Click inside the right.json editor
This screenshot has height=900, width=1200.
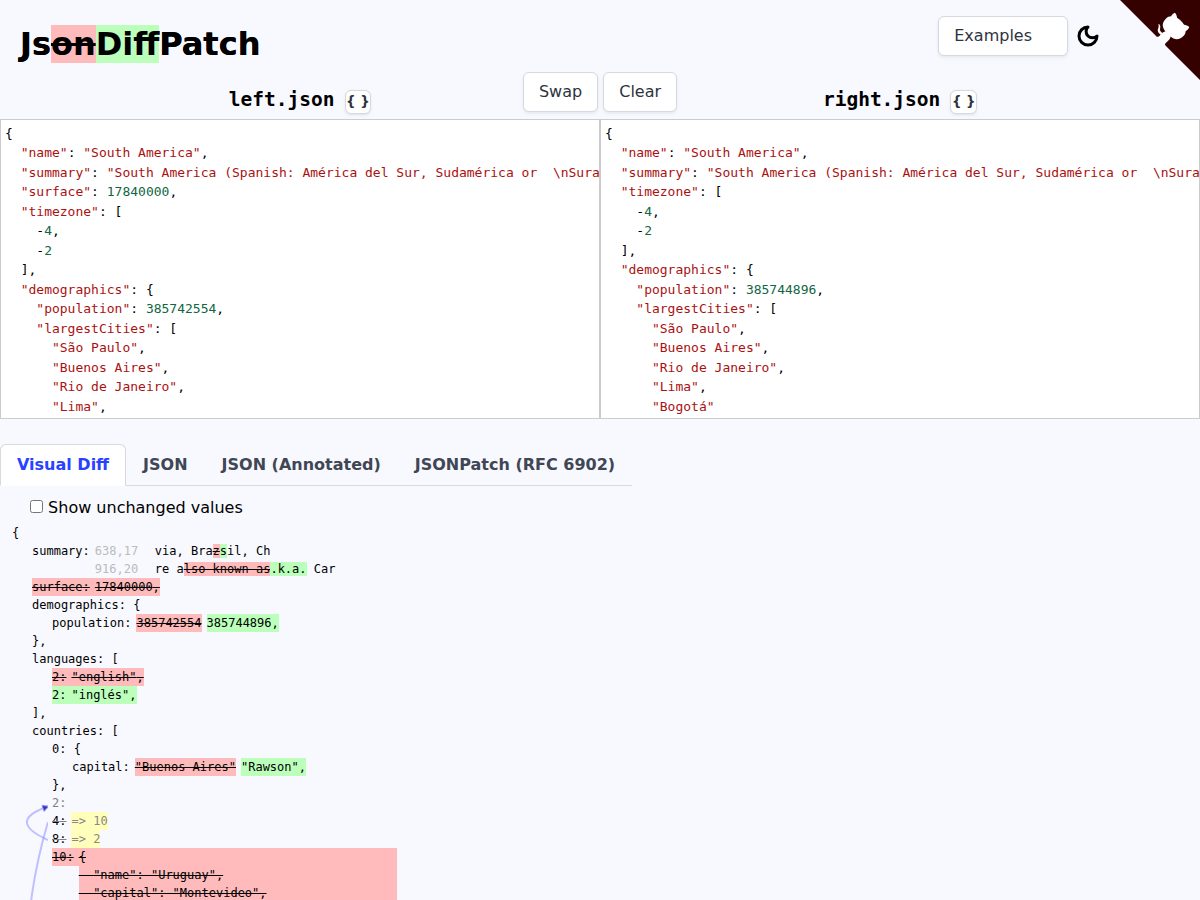(900, 269)
